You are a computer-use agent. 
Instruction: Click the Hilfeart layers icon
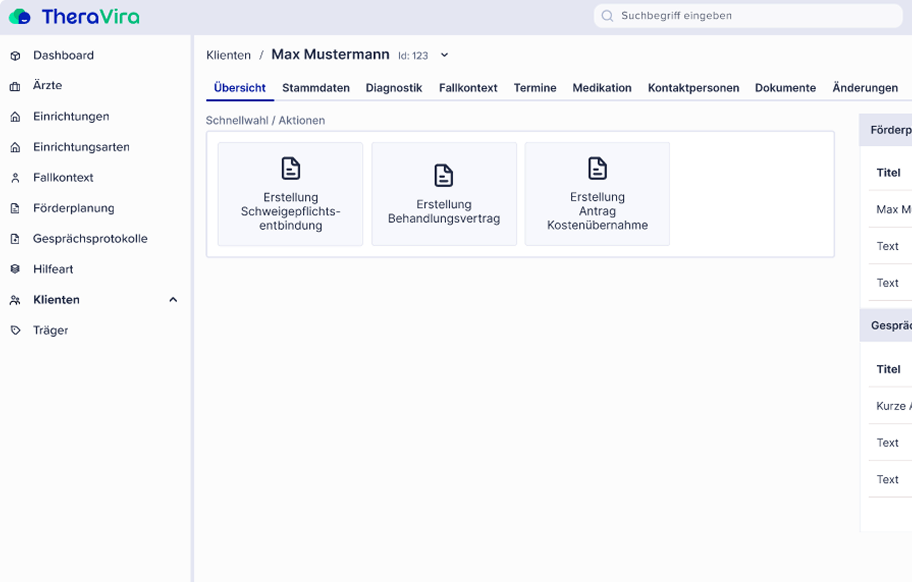click(x=15, y=270)
